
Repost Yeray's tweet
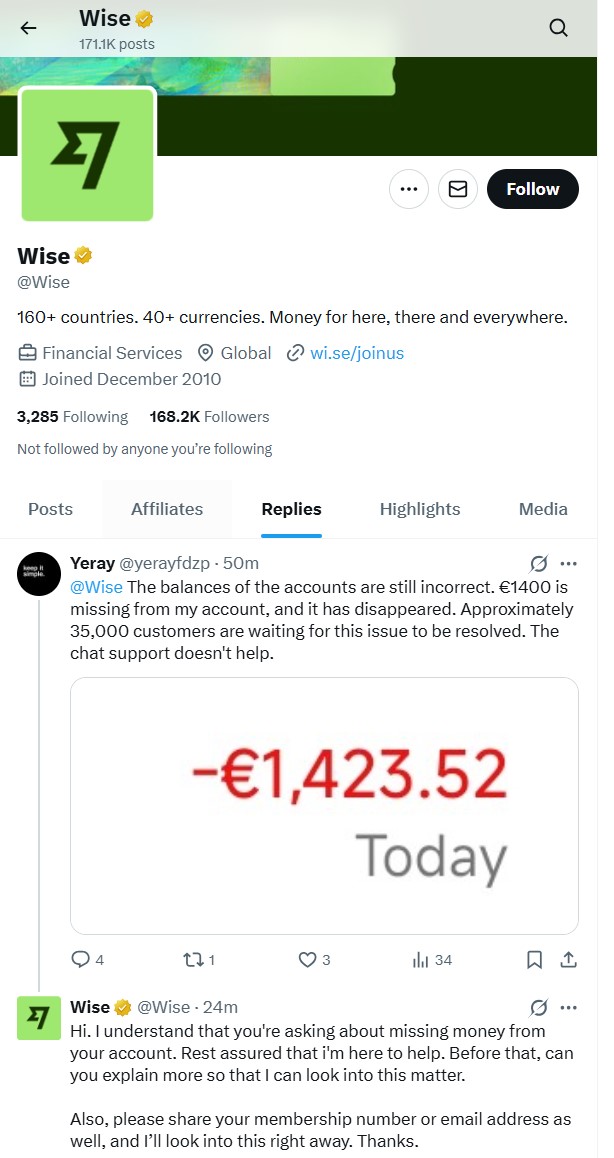[198, 959]
